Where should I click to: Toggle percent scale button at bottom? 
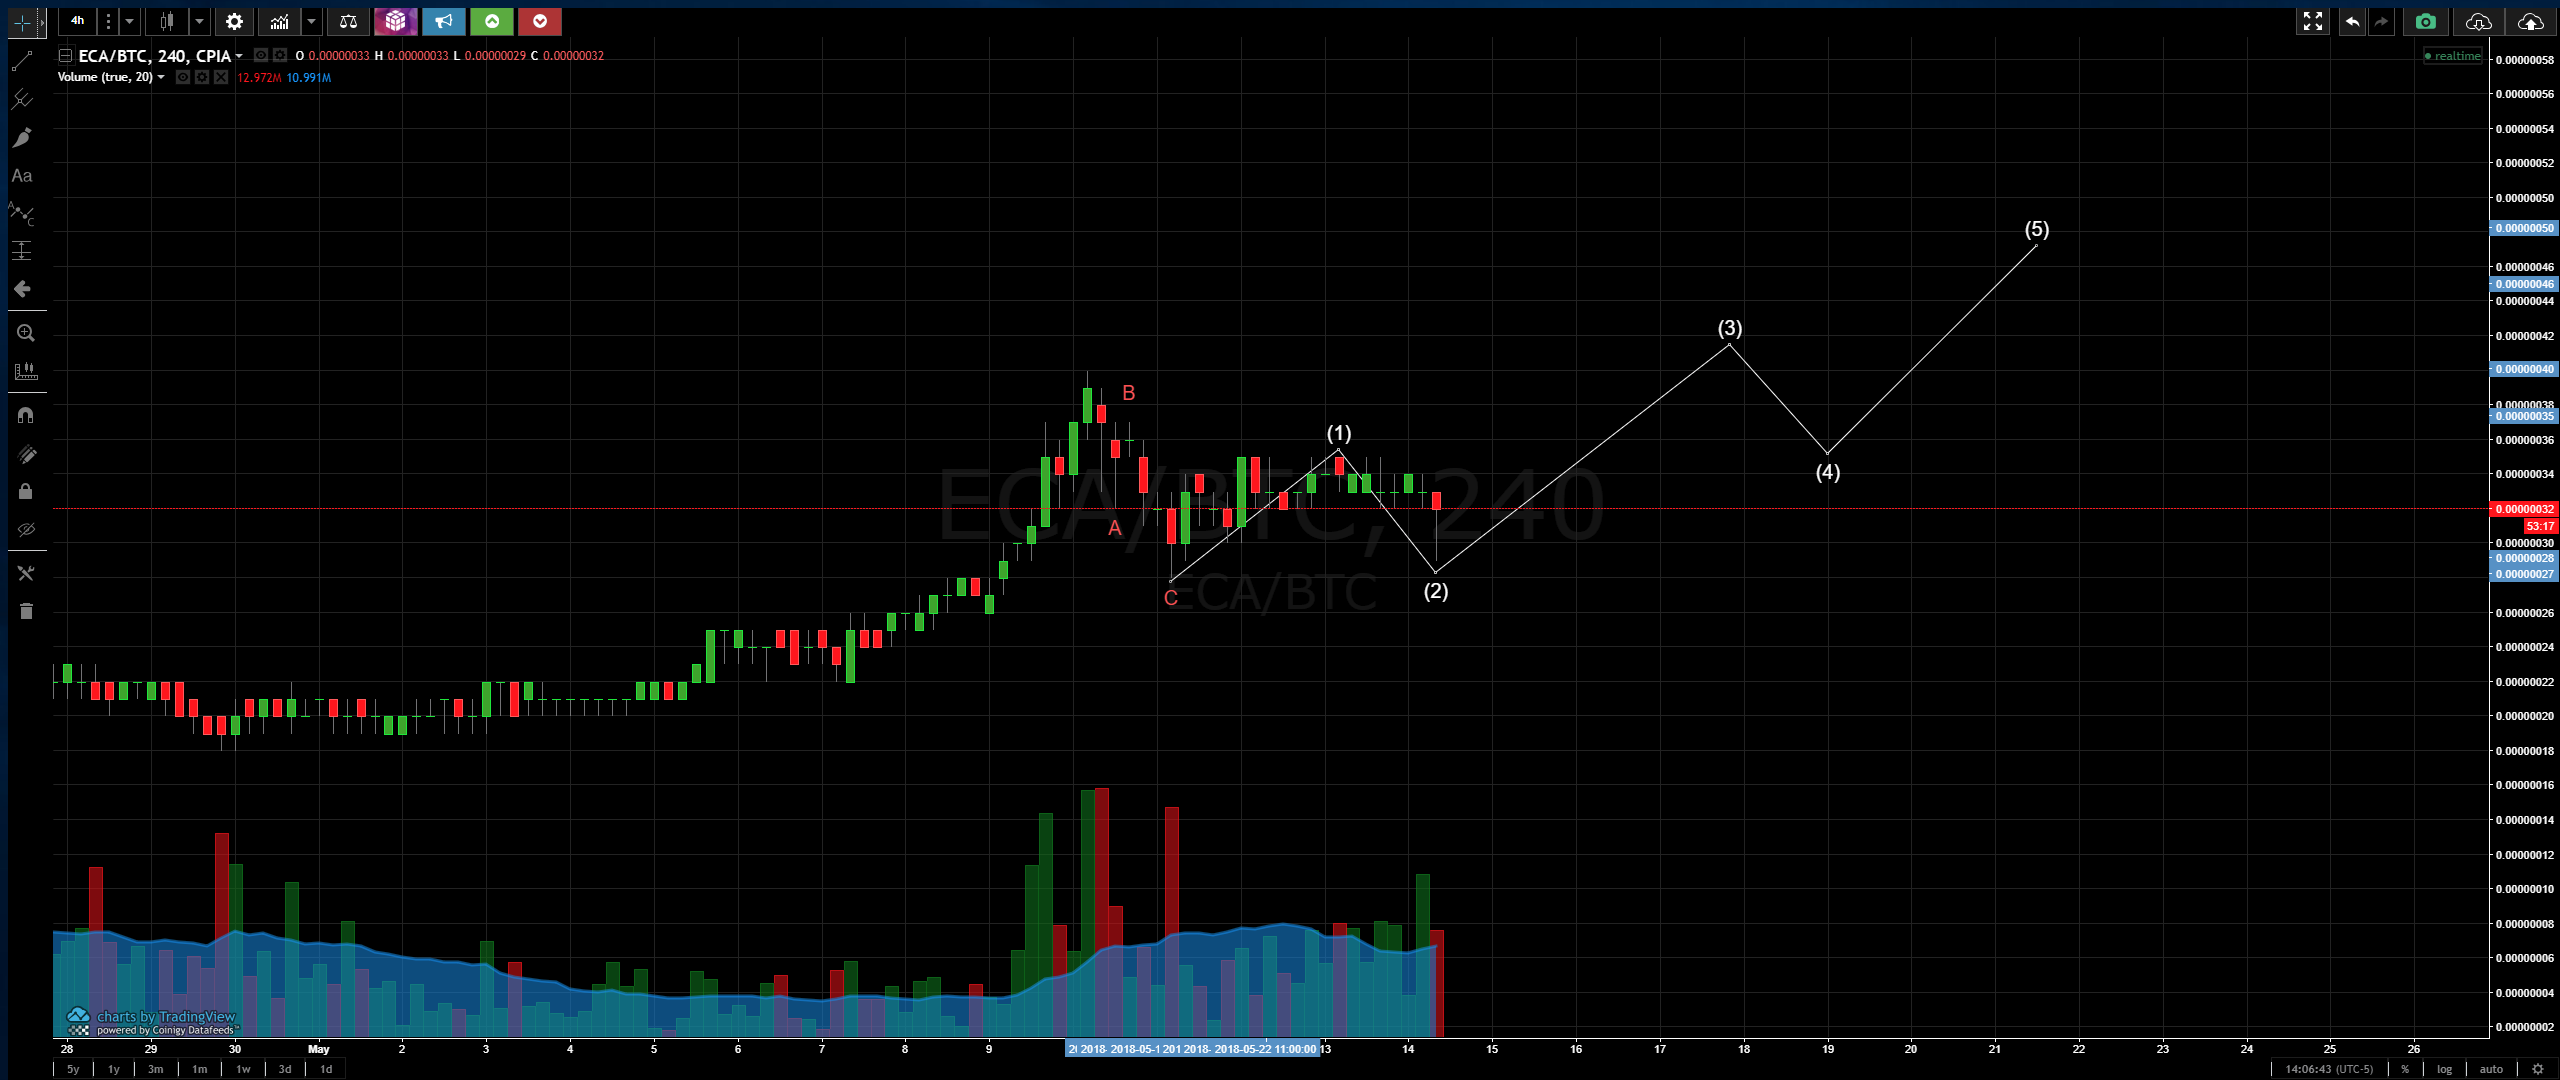(x=2405, y=1069)
